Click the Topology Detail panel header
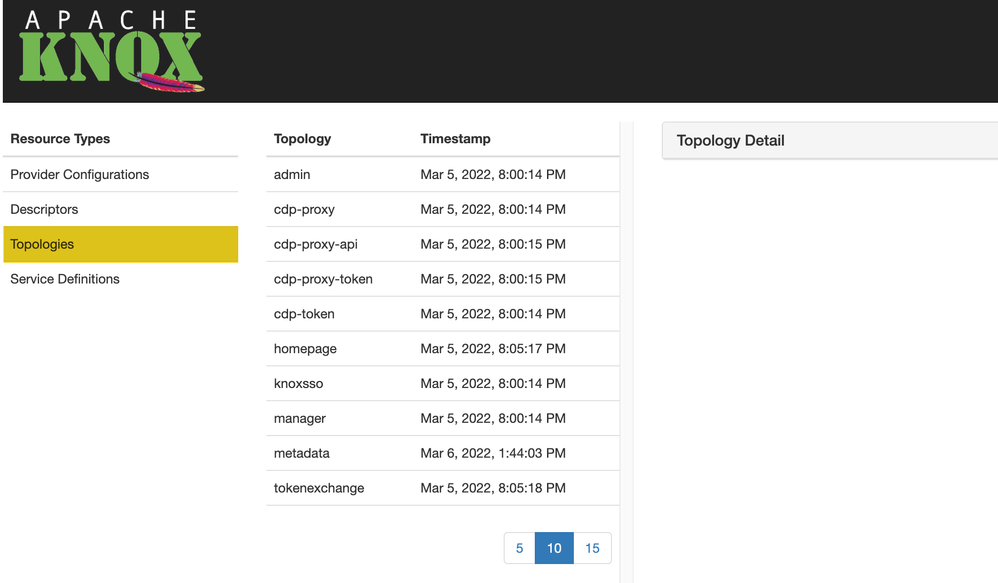The image size is (998, 583). coord(830,141)
